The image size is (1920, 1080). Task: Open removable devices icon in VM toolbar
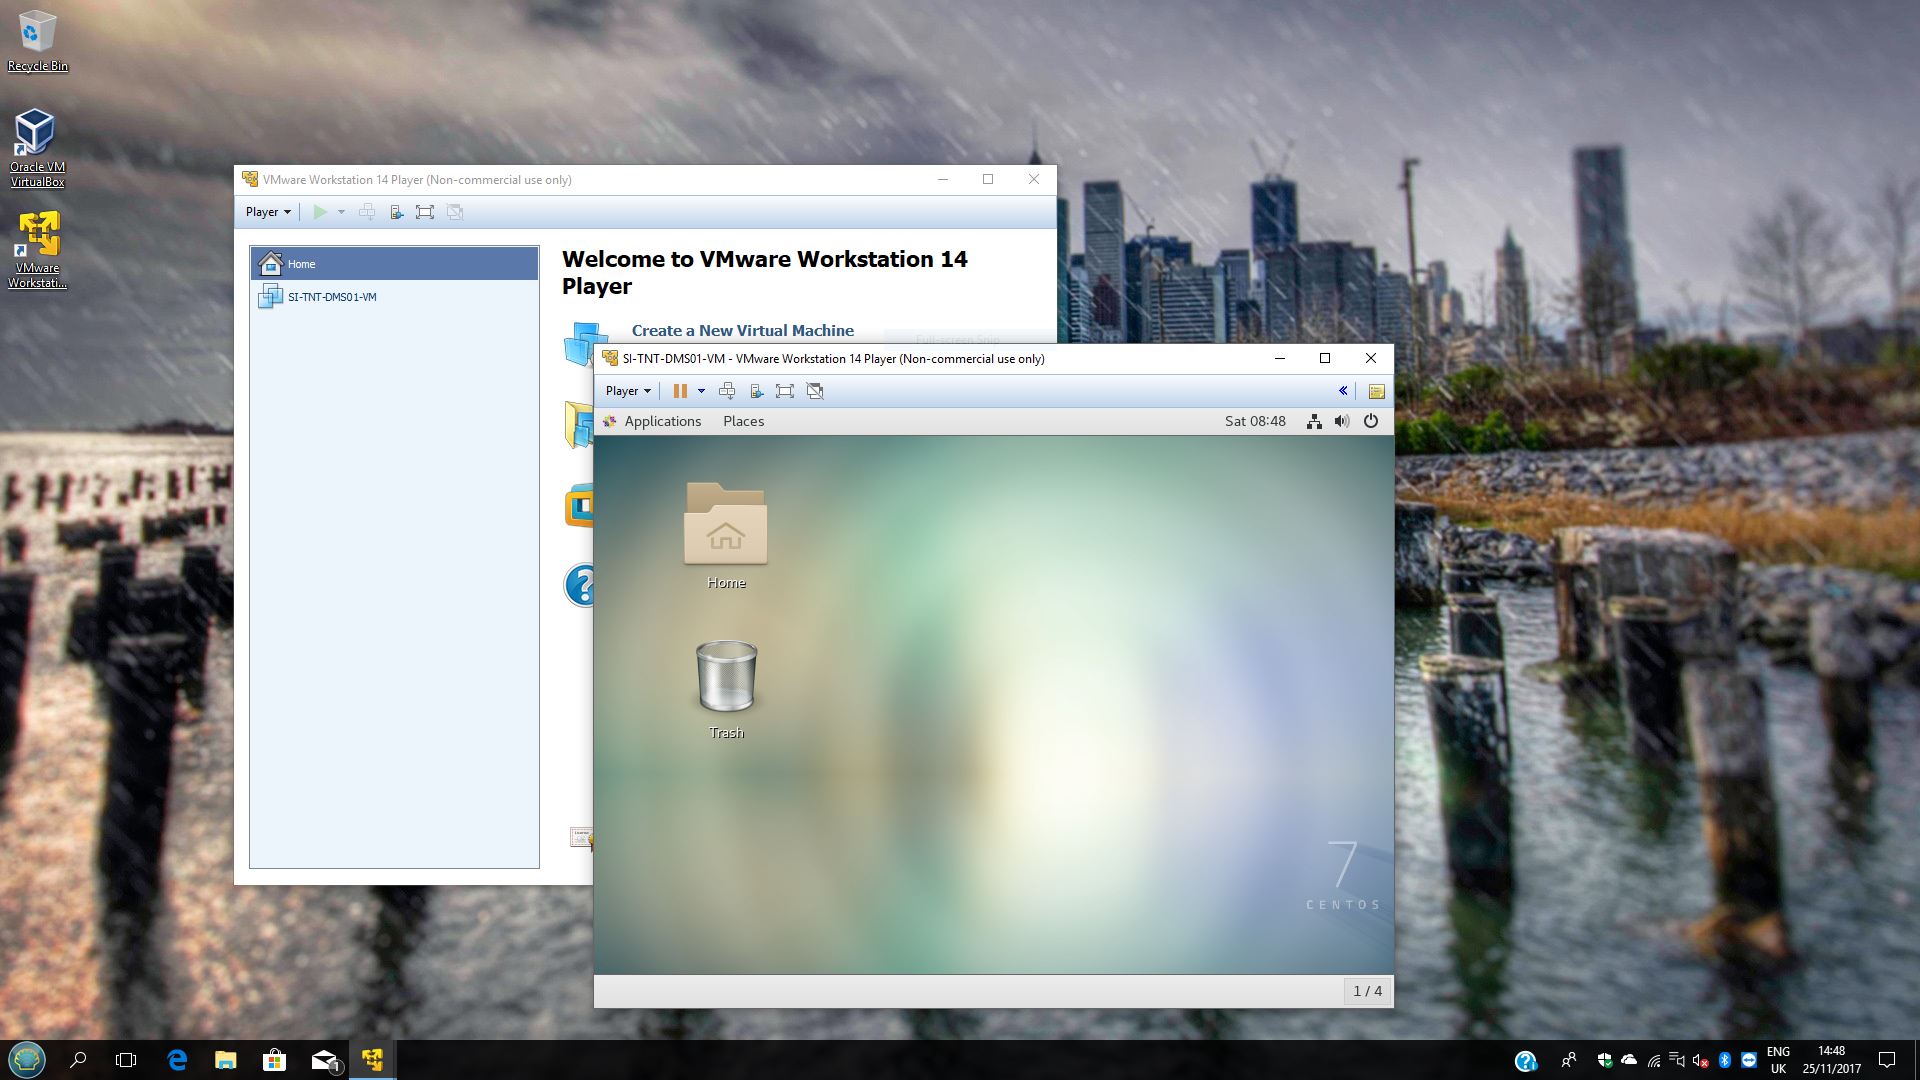click(x=756, y=391)
